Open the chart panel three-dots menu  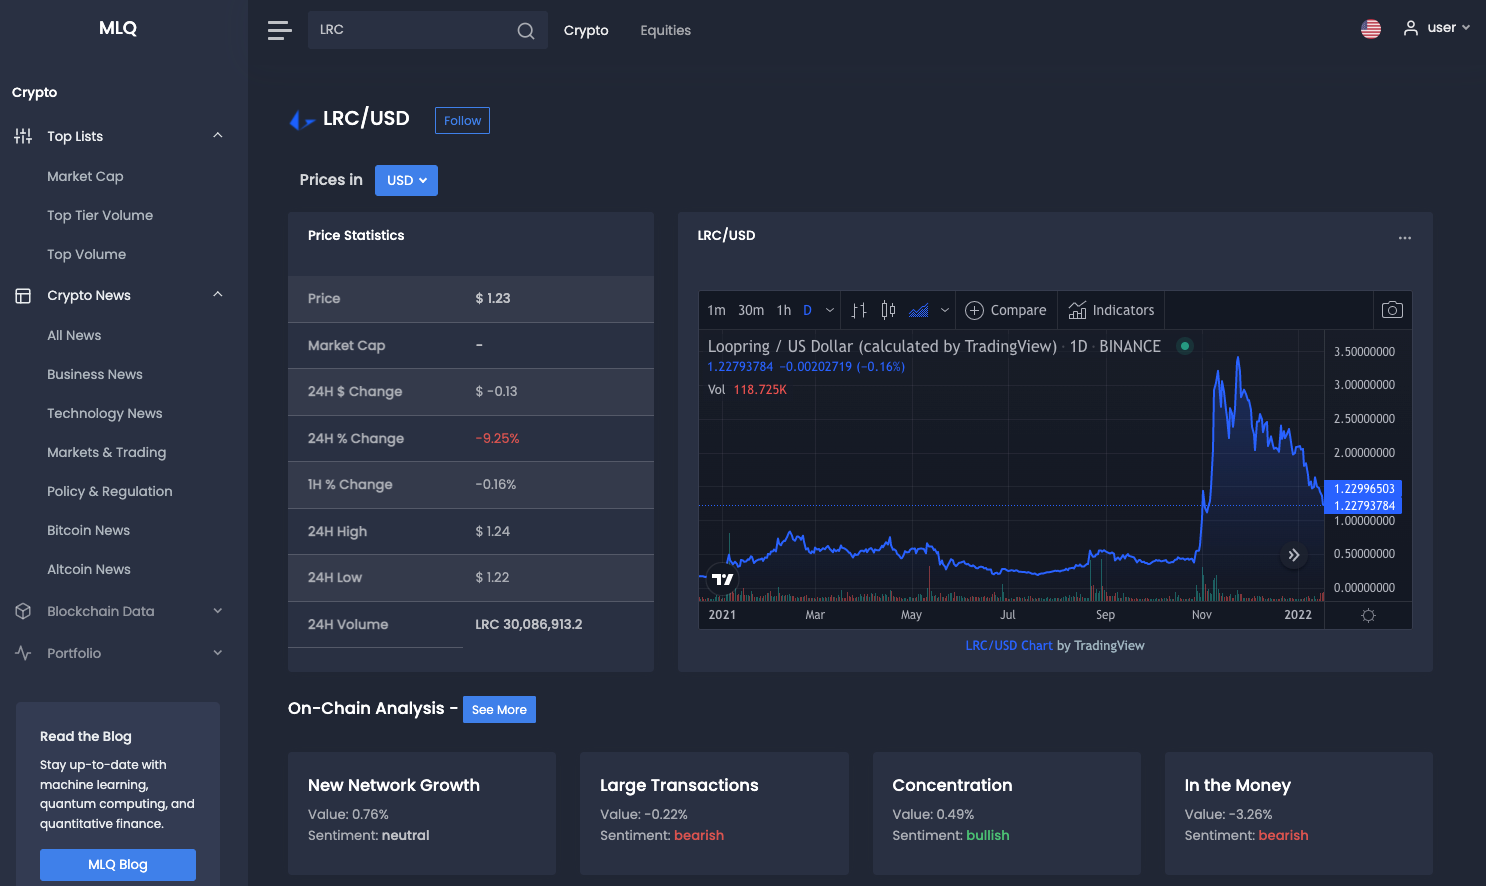tap(1405, 238)
